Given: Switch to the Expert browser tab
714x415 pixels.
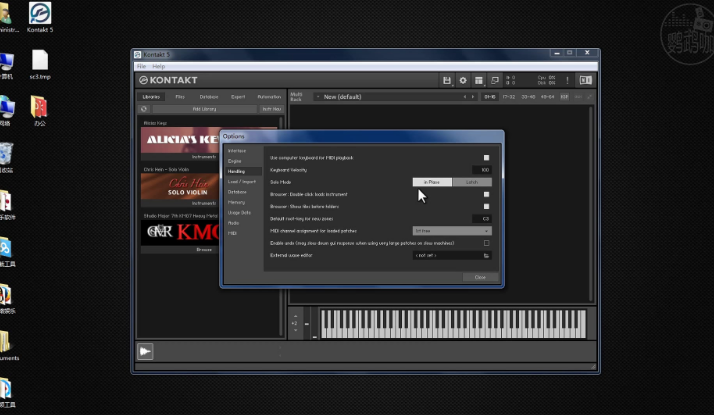Looking at the screenshot, I should click(x=238, y=97).
